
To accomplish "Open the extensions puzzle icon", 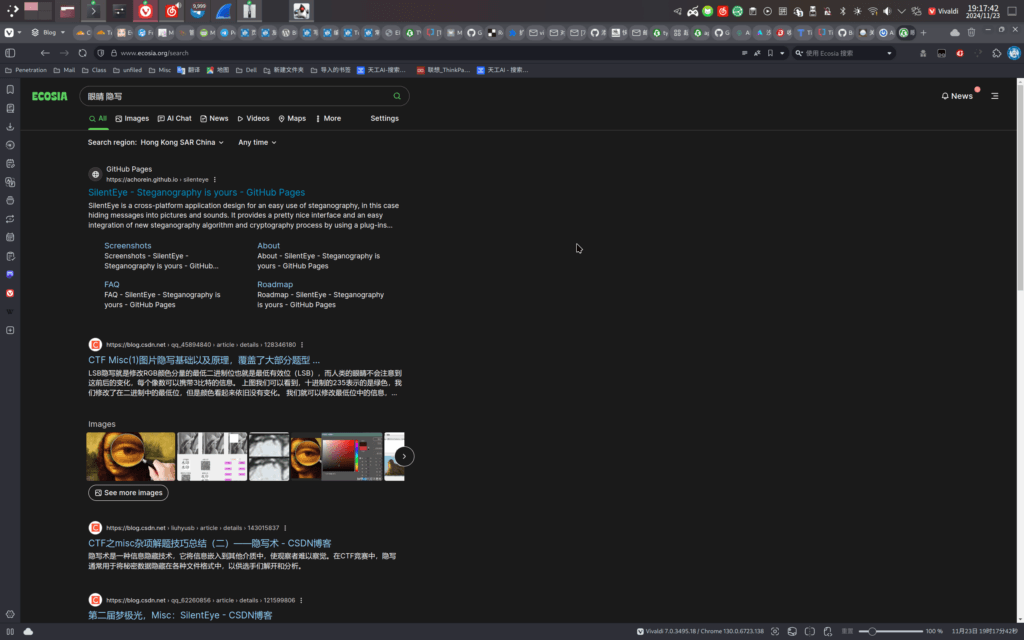I will tap(997, 53).
